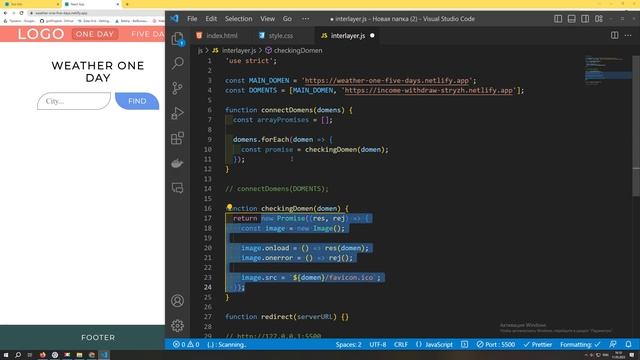Open the View menu

[267, 19]
